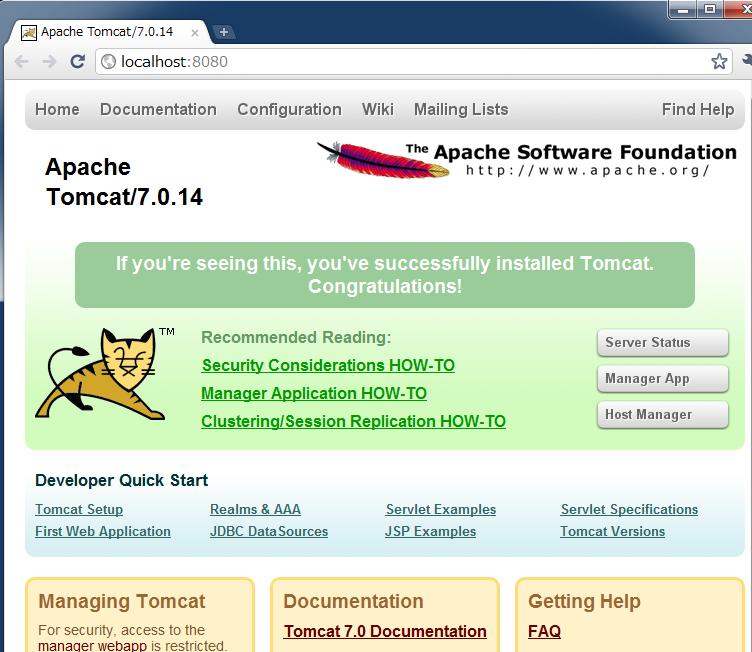Open the JSP Examples link
The width and height of the screenshot is (752, 652).
coord(430,532)
